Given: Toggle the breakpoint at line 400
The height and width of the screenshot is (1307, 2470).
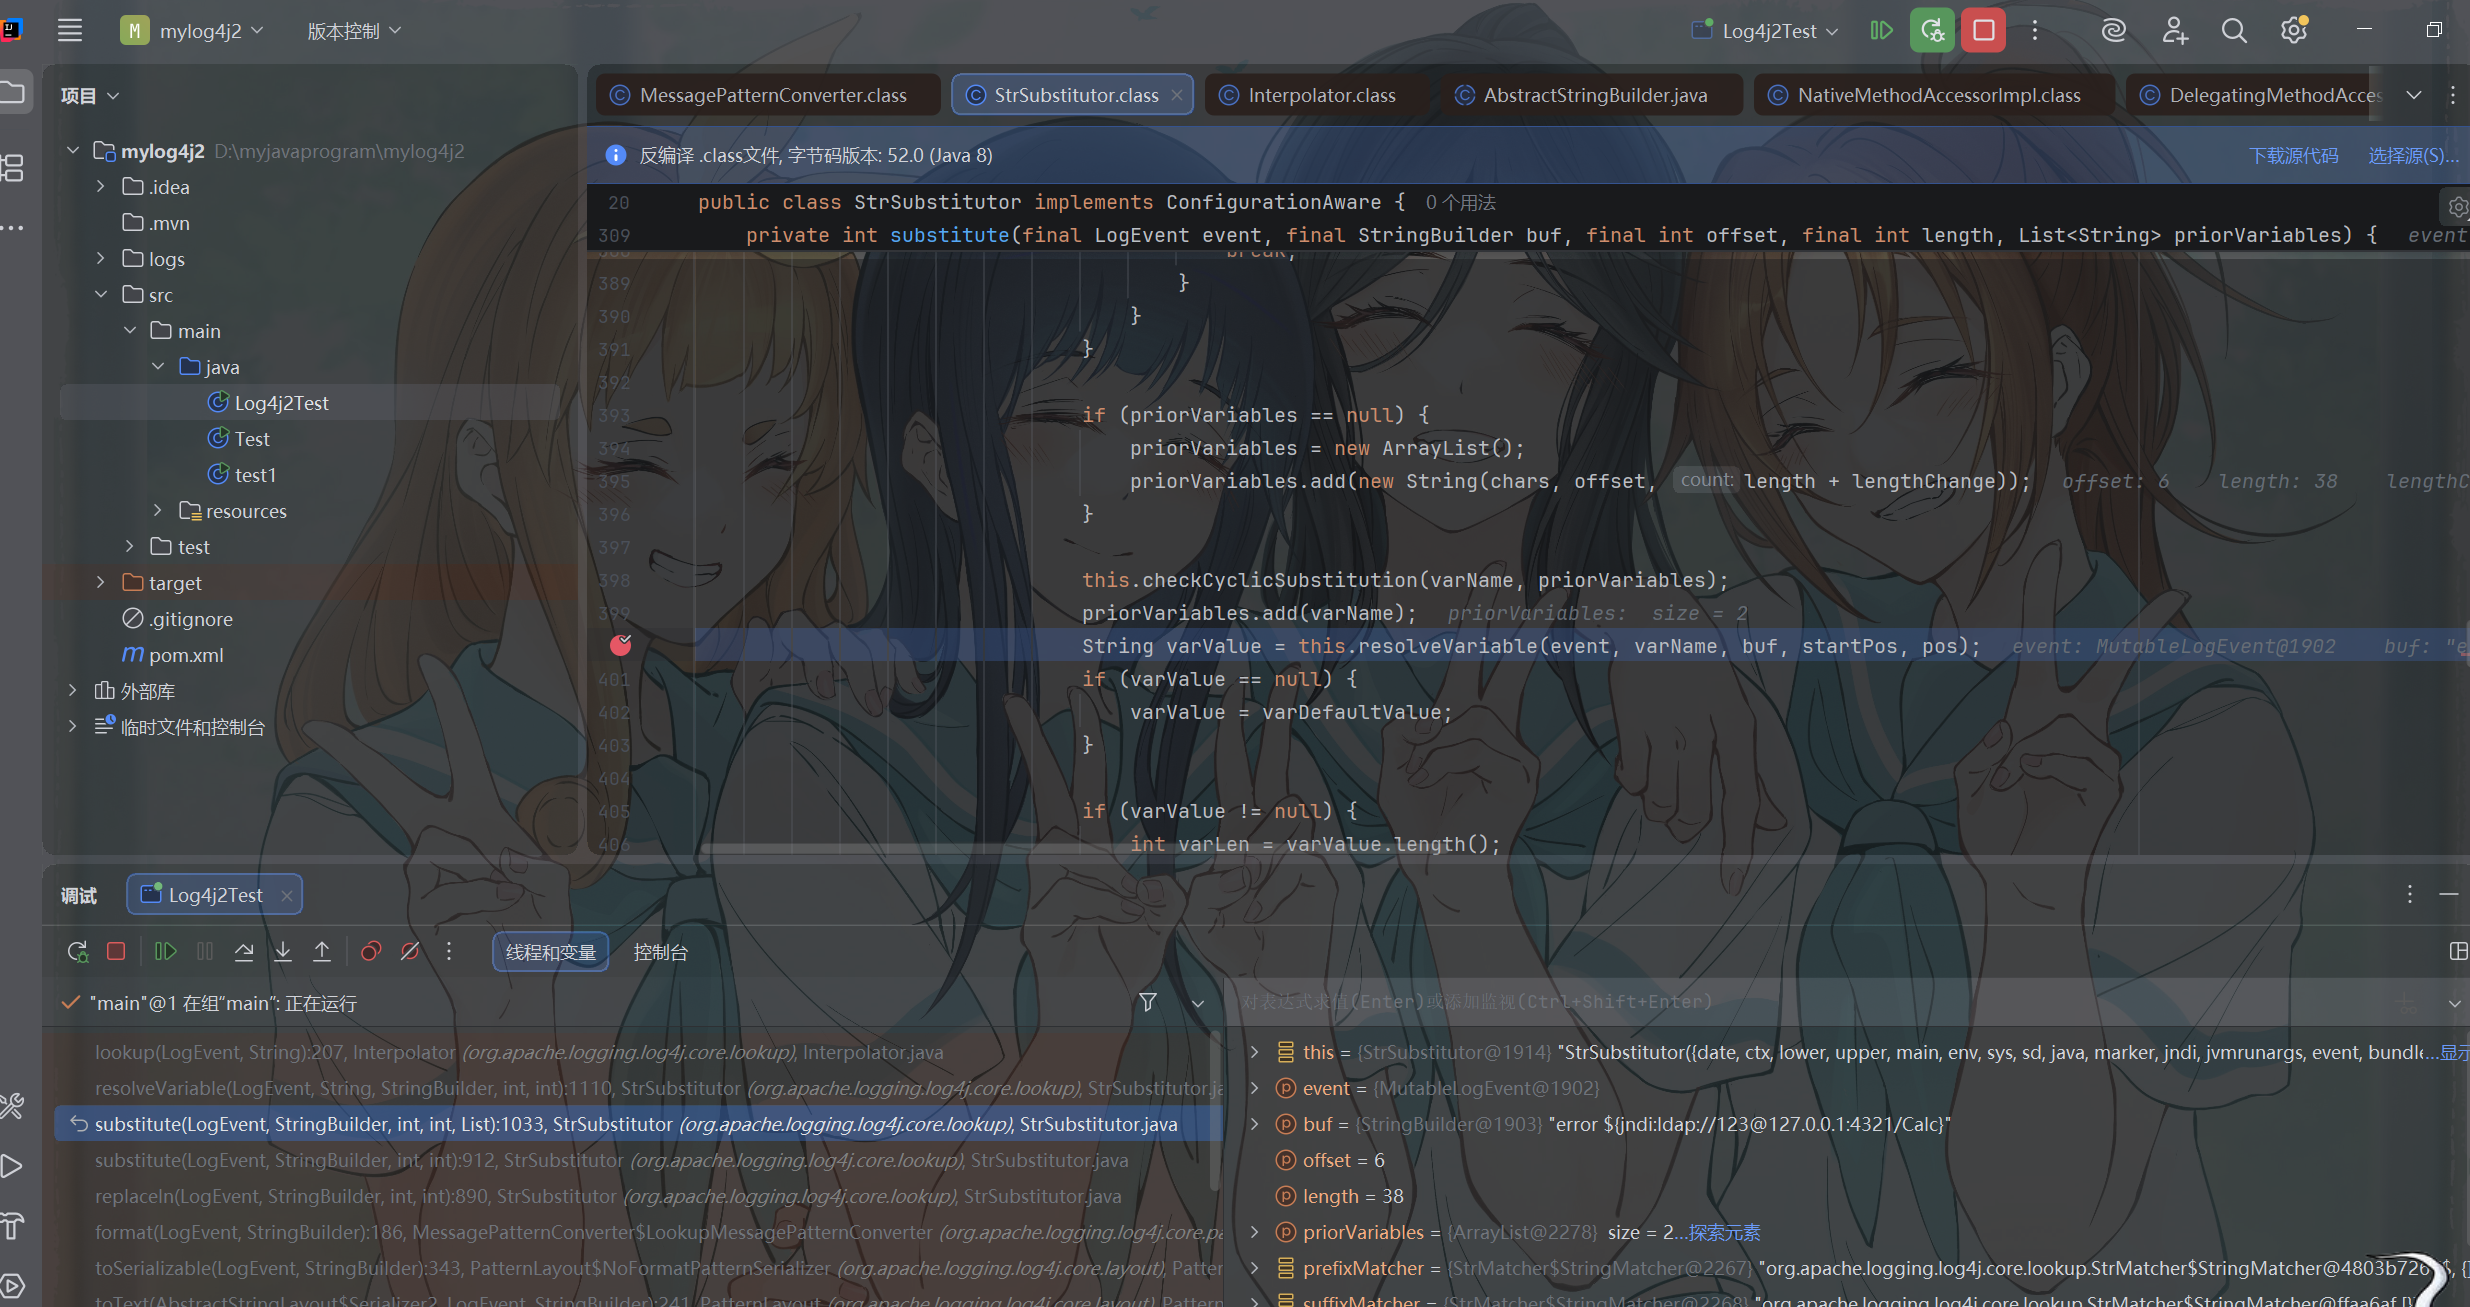Looking at the screenshot, I should pos(621,646).
